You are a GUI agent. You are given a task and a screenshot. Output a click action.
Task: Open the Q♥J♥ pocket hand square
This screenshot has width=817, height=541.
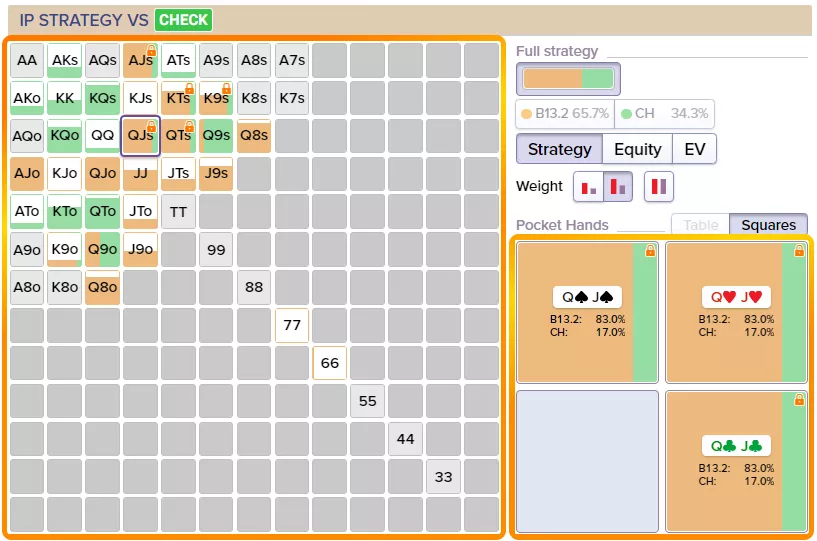736,312
